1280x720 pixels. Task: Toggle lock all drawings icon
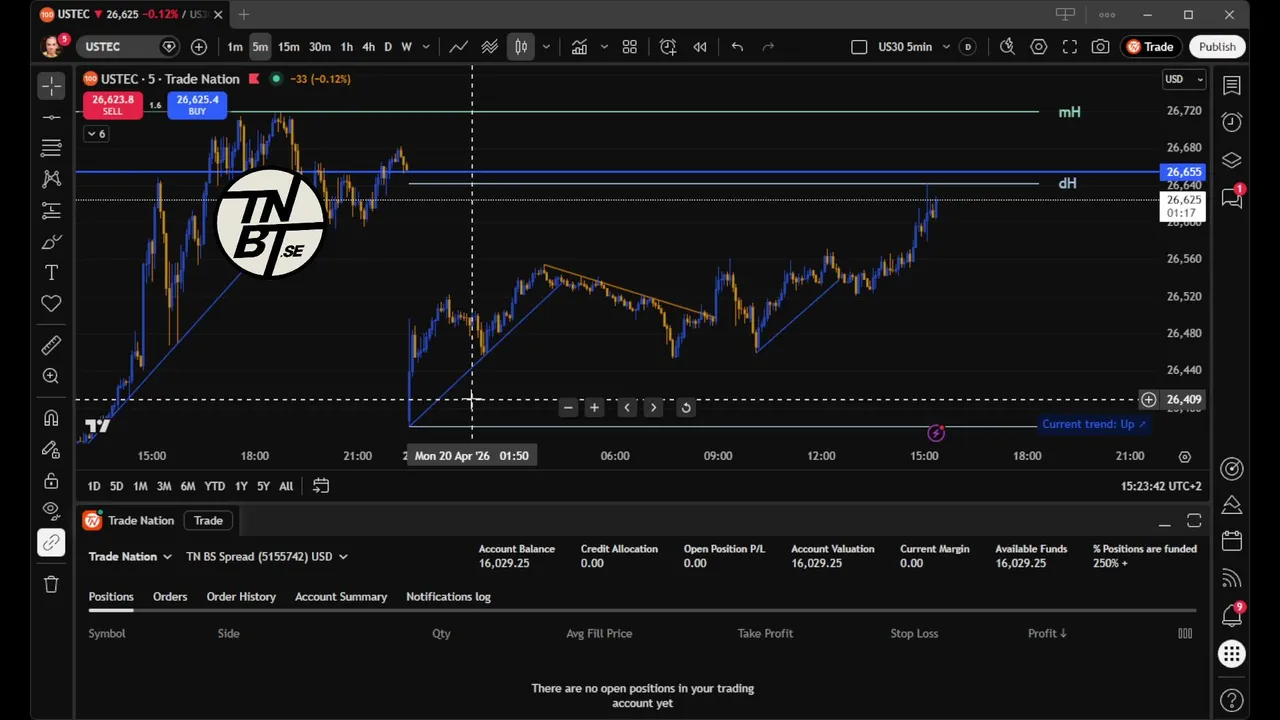click(x=51, y=480)
